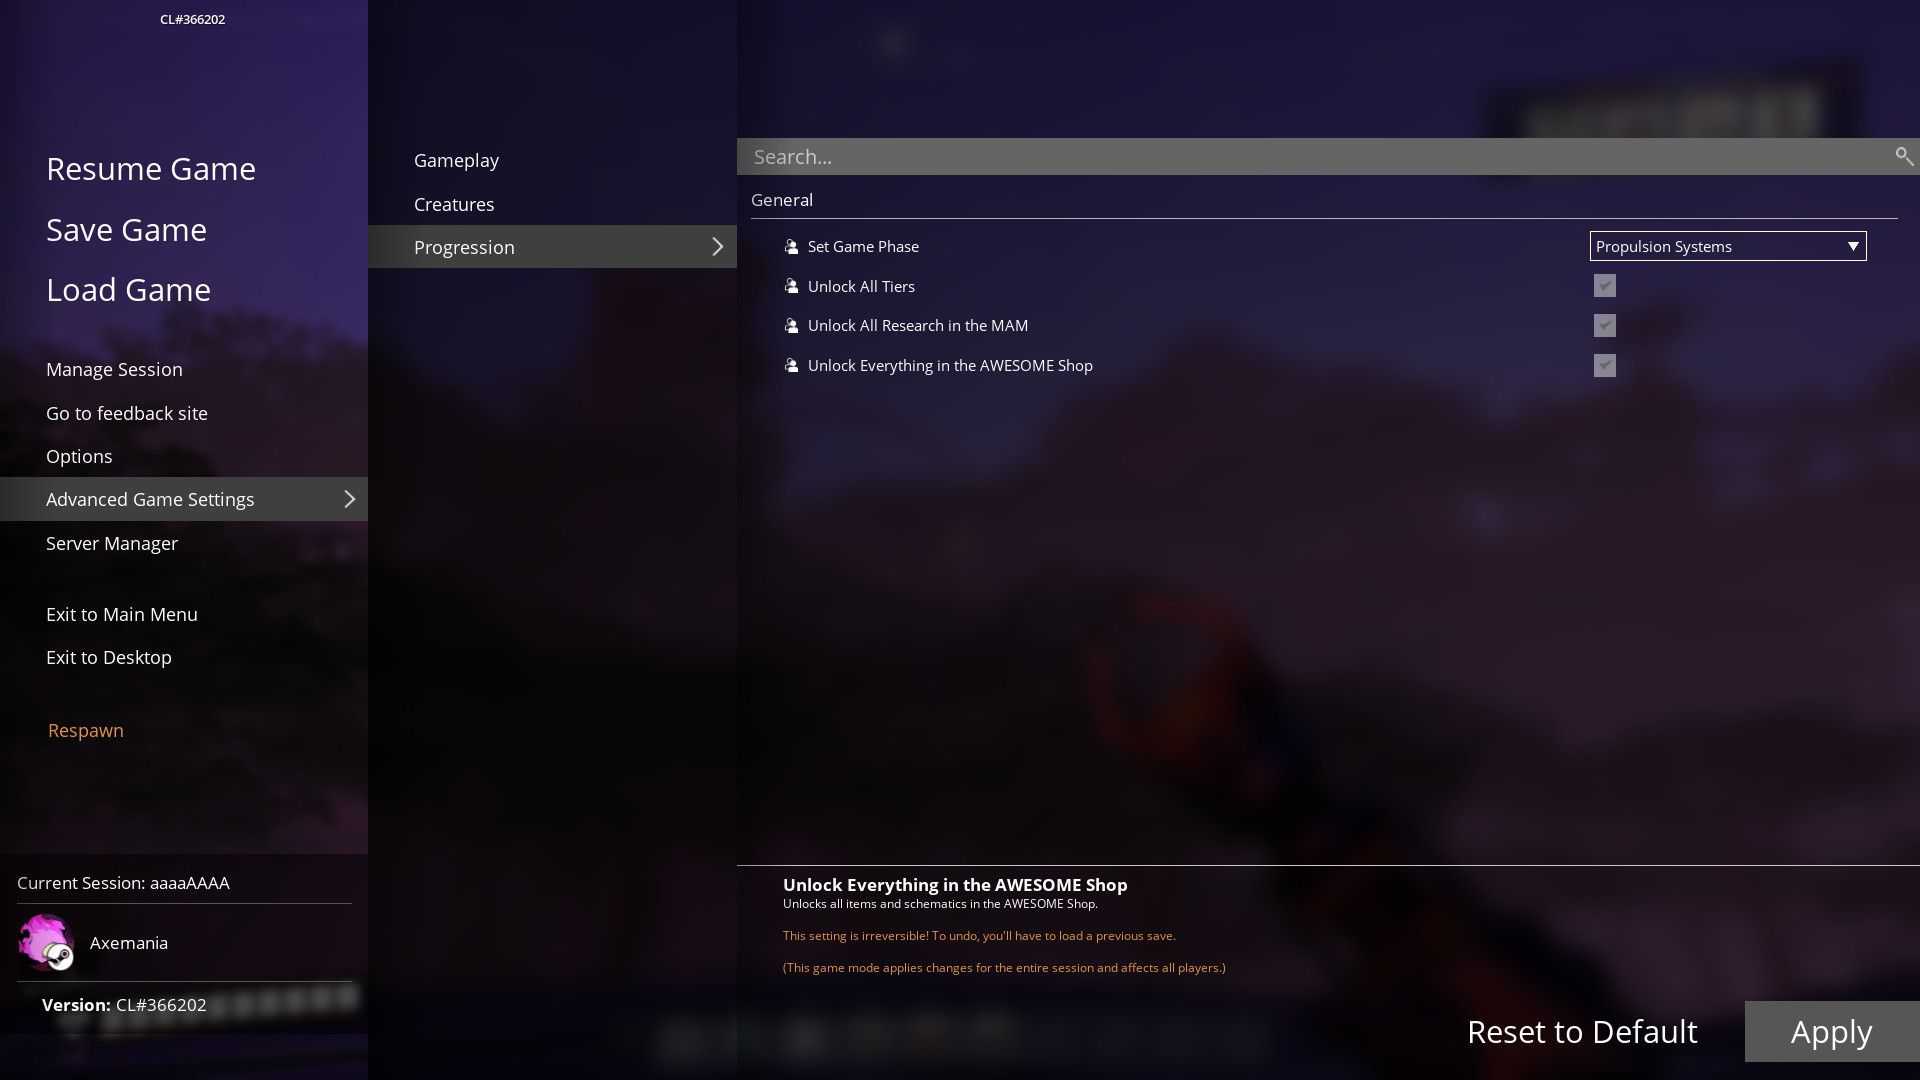
Task: Click the Advanced Game Settings arrow icon
Action: coord(349,498)
